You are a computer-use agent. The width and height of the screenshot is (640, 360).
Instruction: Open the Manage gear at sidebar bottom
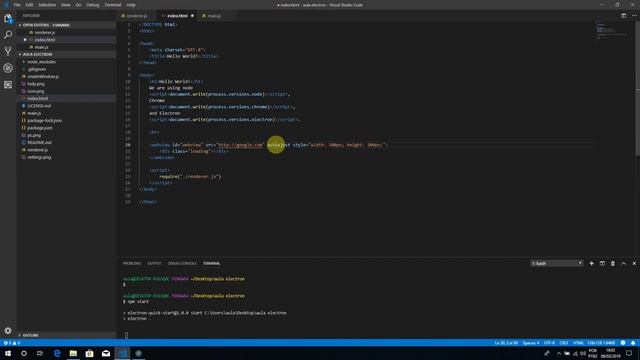tap(8, 330)
